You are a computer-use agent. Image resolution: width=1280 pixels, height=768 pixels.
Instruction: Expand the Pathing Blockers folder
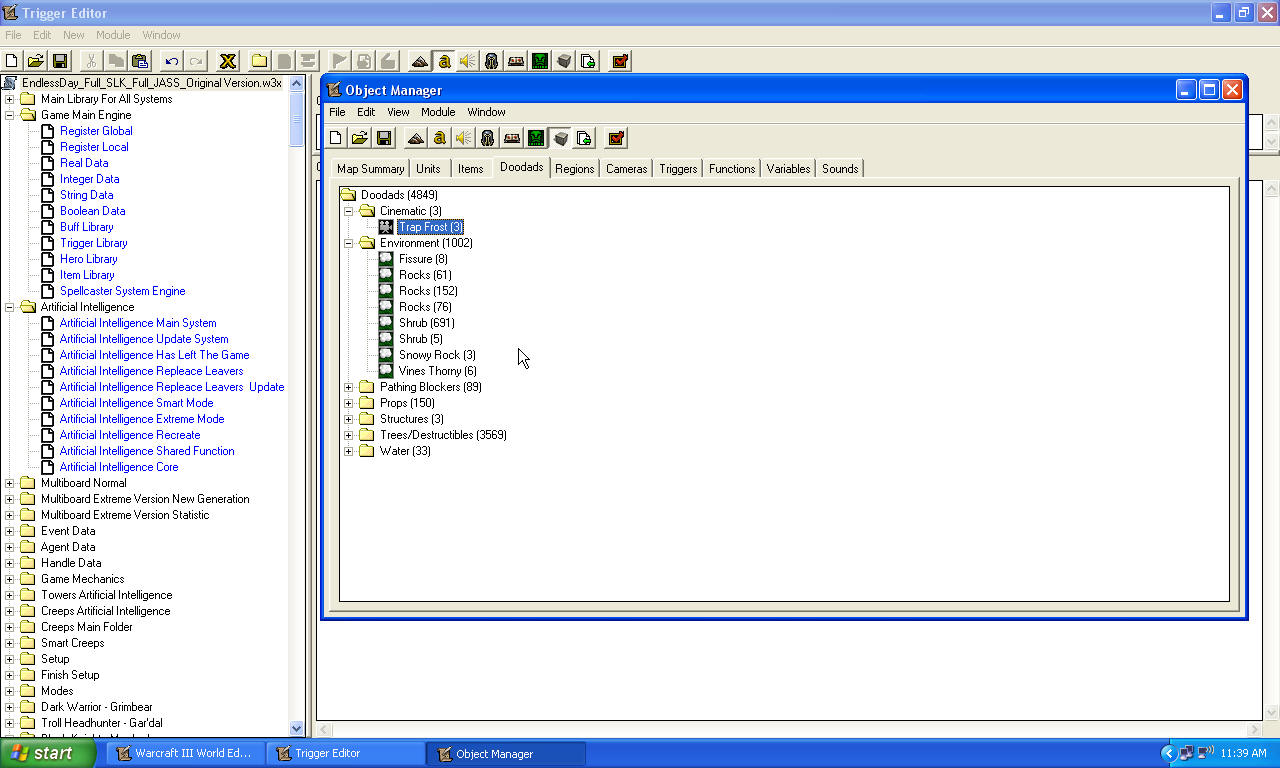(349, 387)
